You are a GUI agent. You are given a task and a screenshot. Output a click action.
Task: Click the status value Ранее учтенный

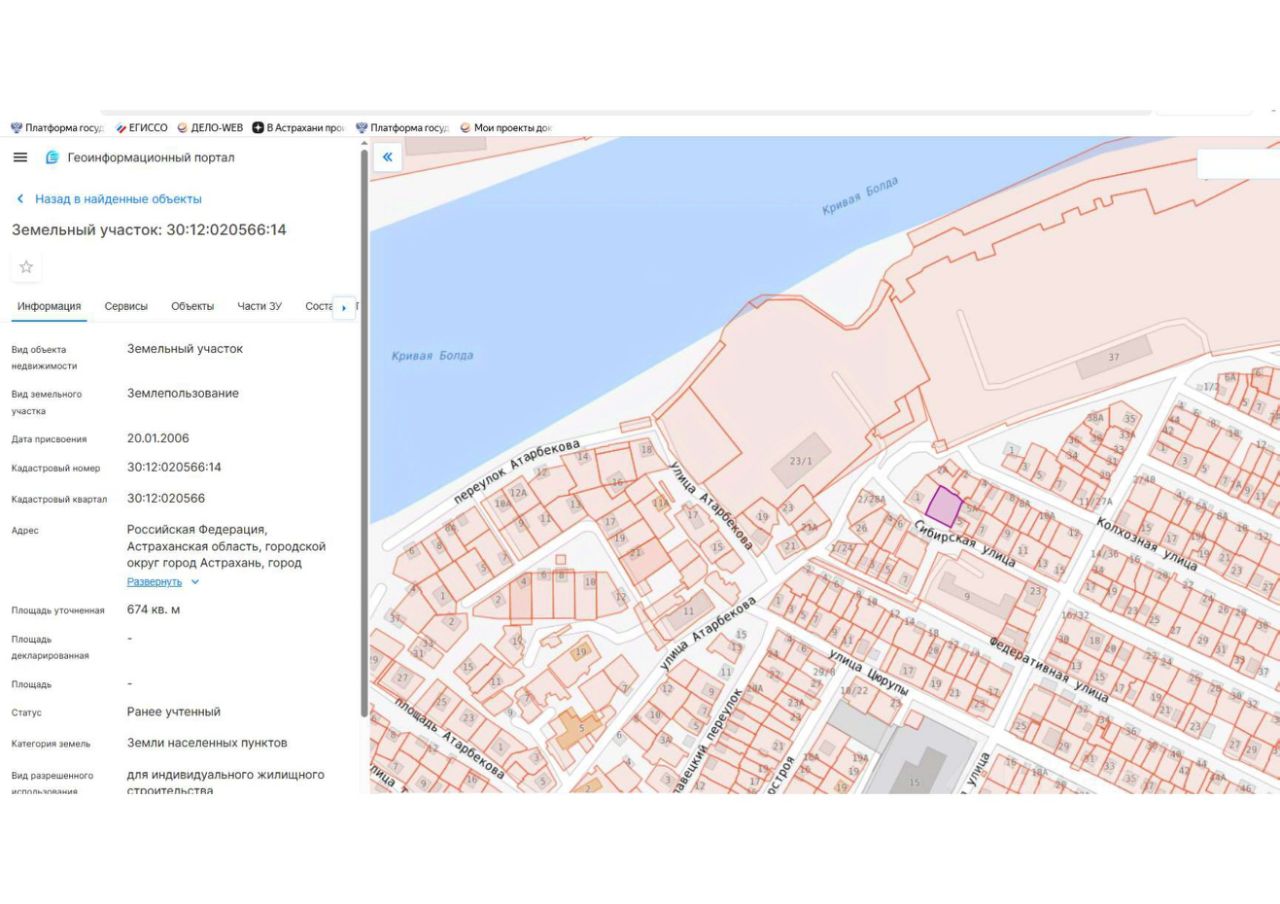tap(174, 712)
